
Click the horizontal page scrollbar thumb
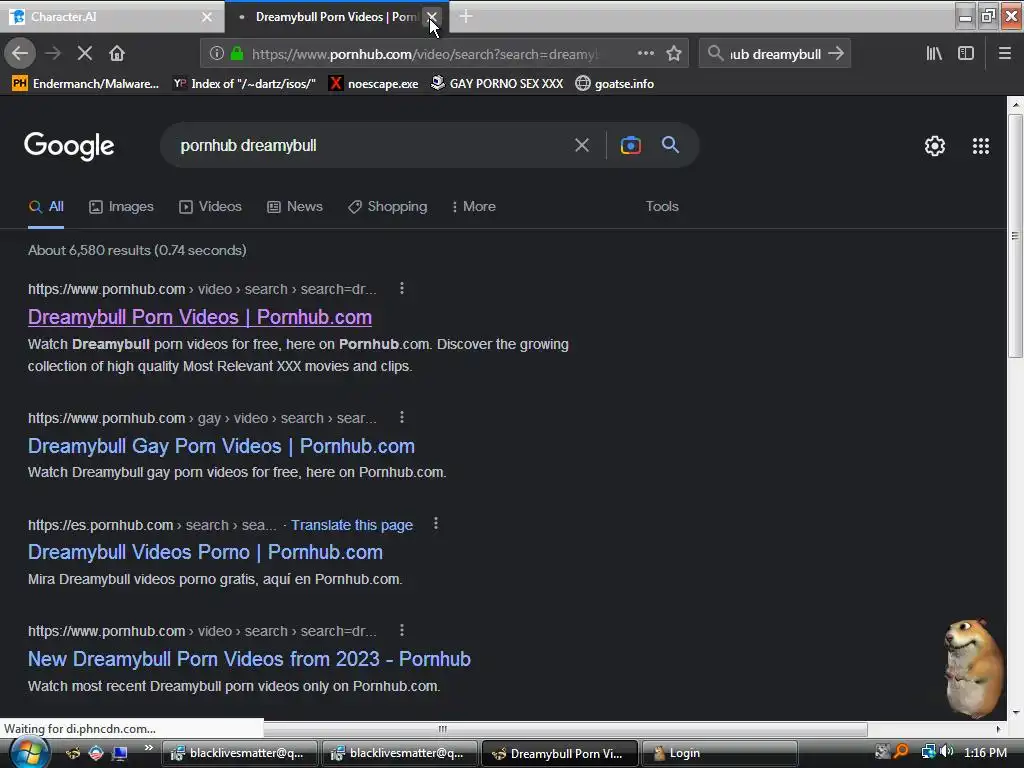tap(443, 729)
